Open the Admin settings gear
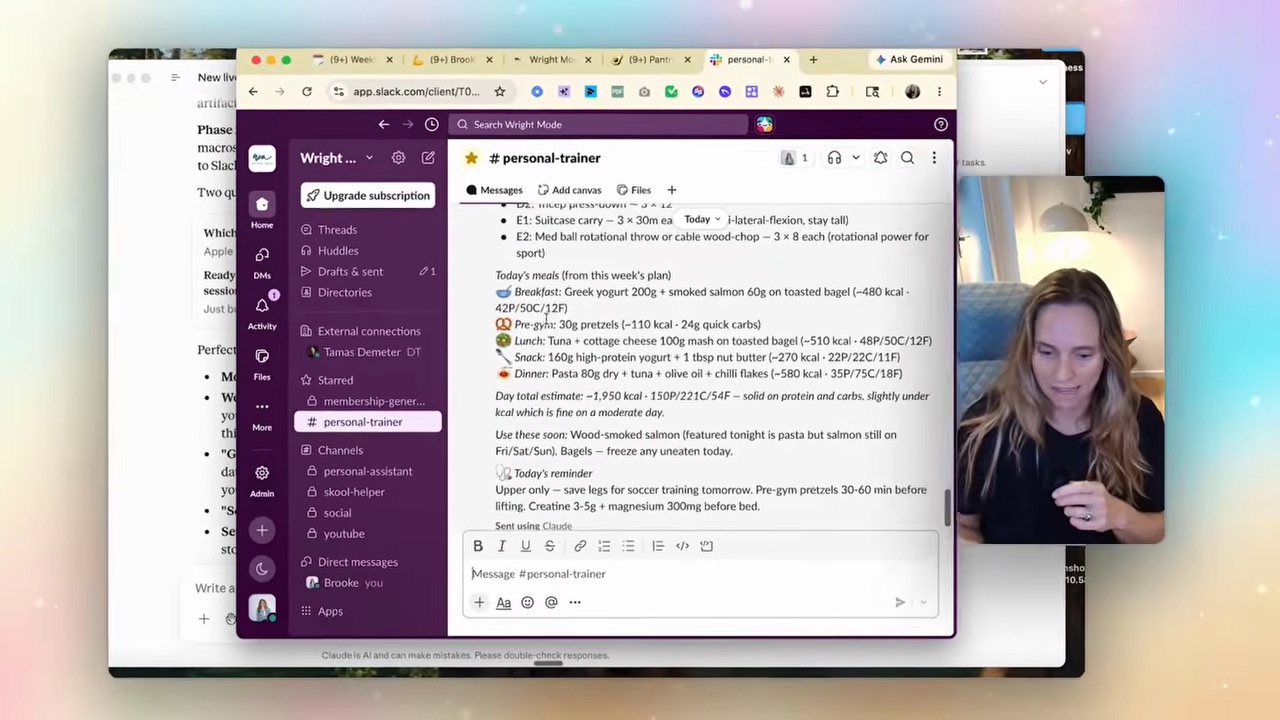1280x720 pixels. [262, 479]
